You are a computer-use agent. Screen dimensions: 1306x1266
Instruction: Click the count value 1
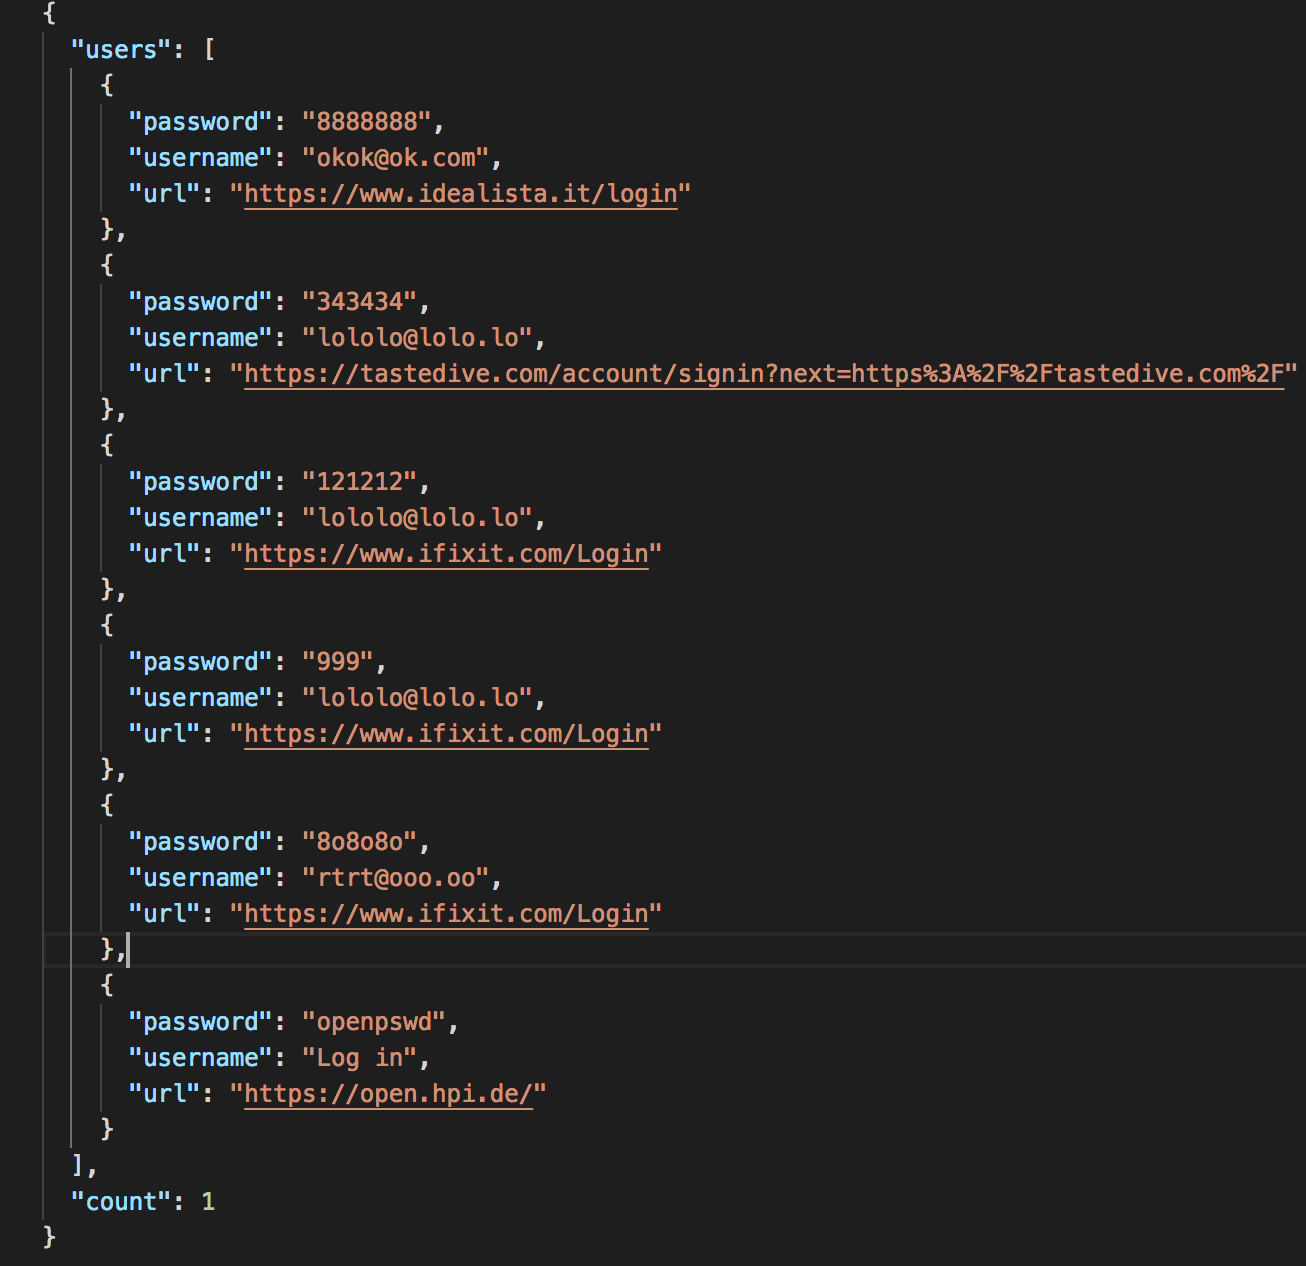(208, 1201)
